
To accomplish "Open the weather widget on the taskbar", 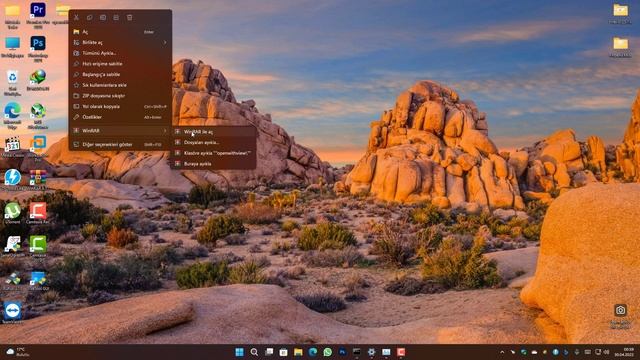I will [17, 352].
